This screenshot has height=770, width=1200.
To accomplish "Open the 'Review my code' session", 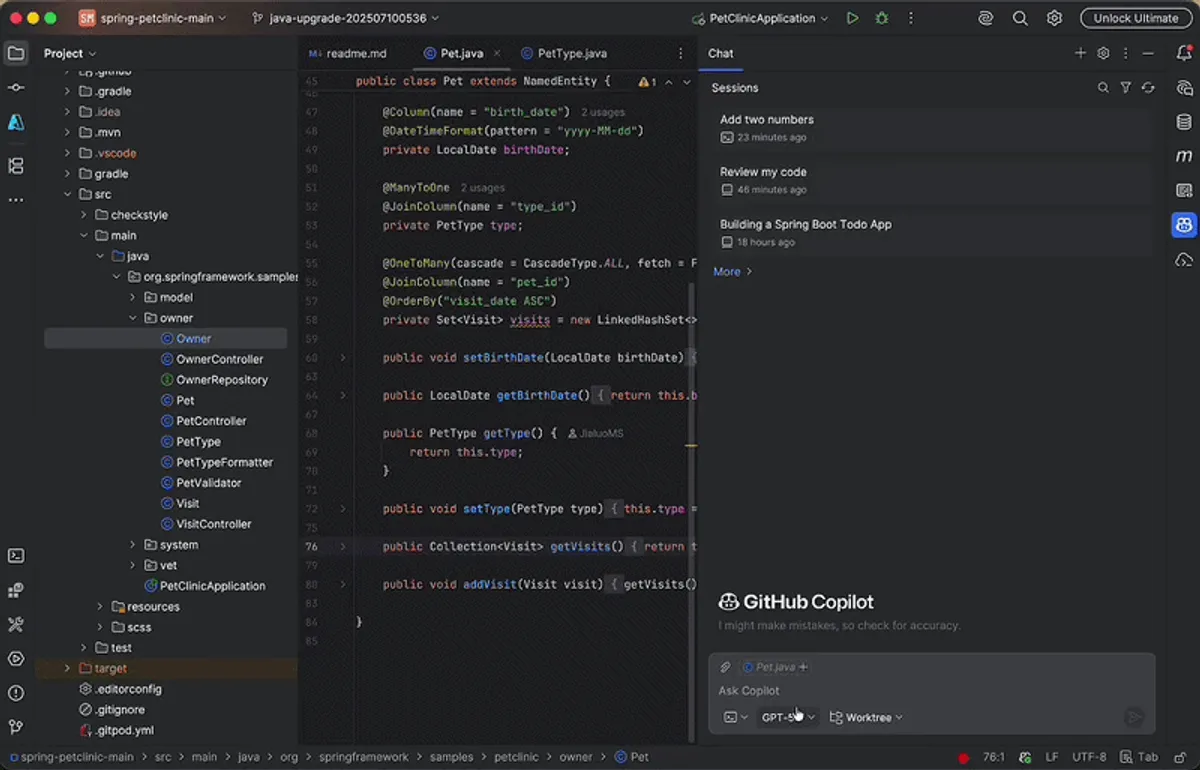I will [930, 180].
